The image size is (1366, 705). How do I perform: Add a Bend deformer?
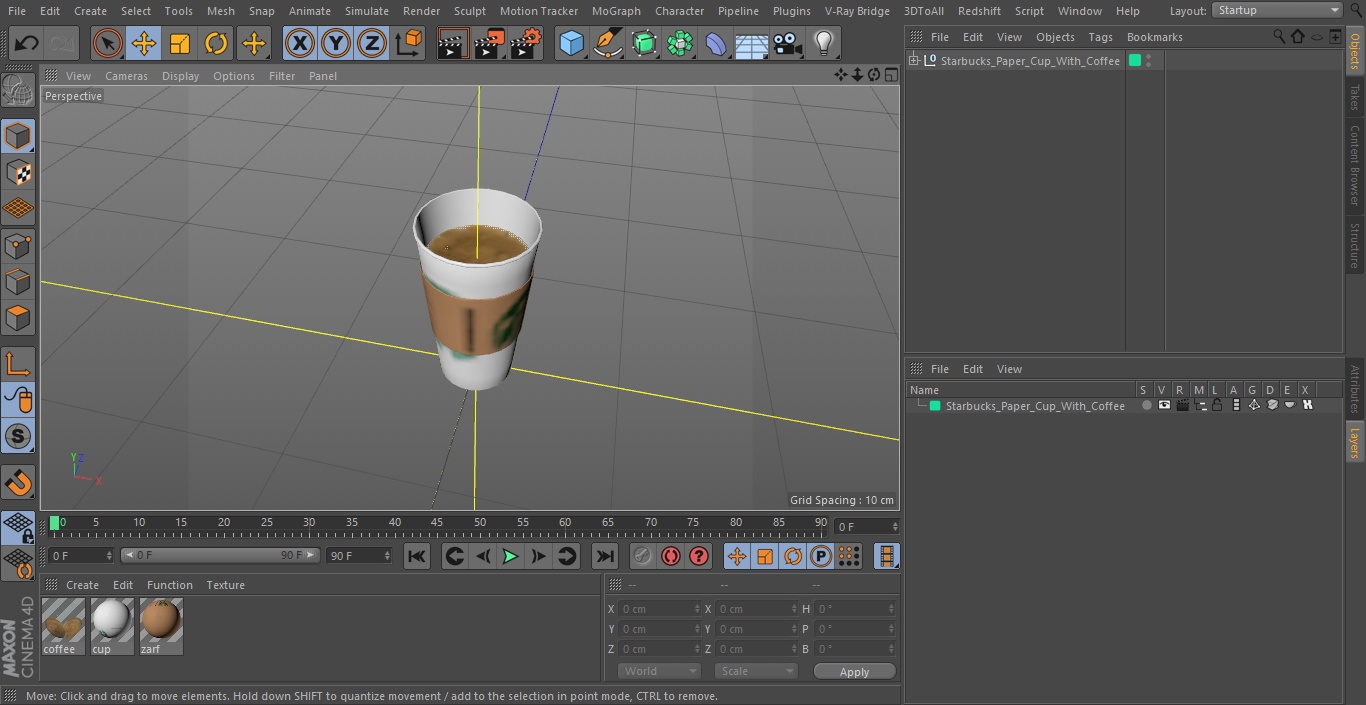point(716,43)
